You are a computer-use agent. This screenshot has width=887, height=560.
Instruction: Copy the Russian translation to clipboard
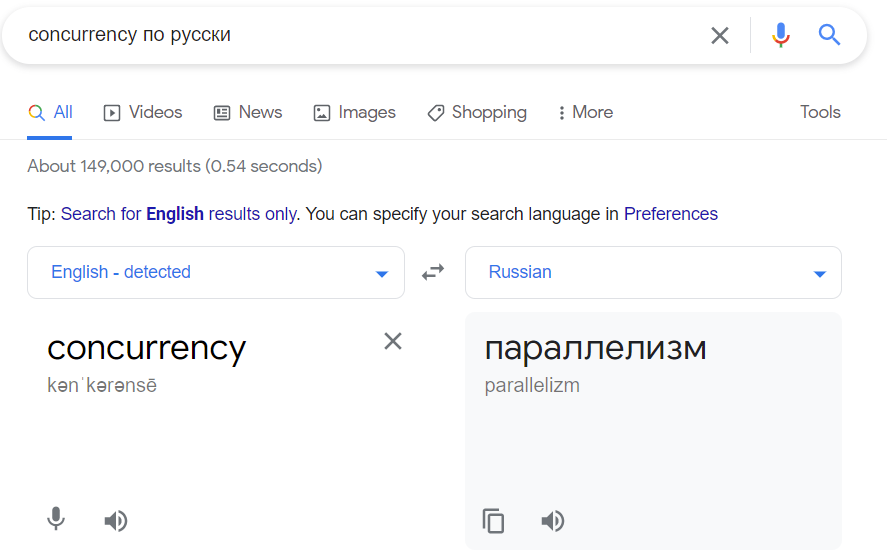coord(493,520)
